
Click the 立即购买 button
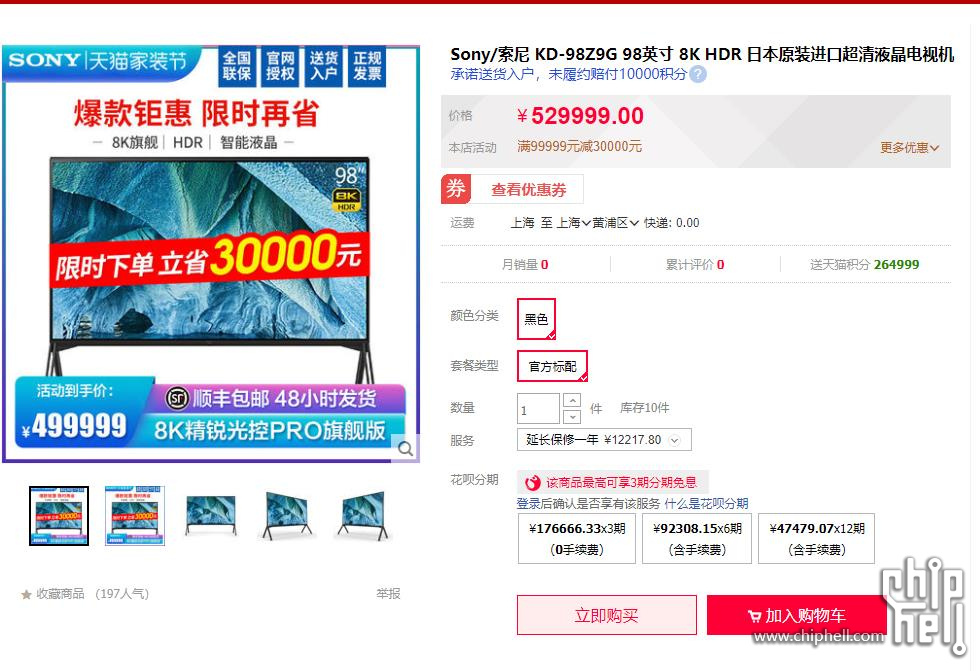pyautogui.click(x=606, y=615)
